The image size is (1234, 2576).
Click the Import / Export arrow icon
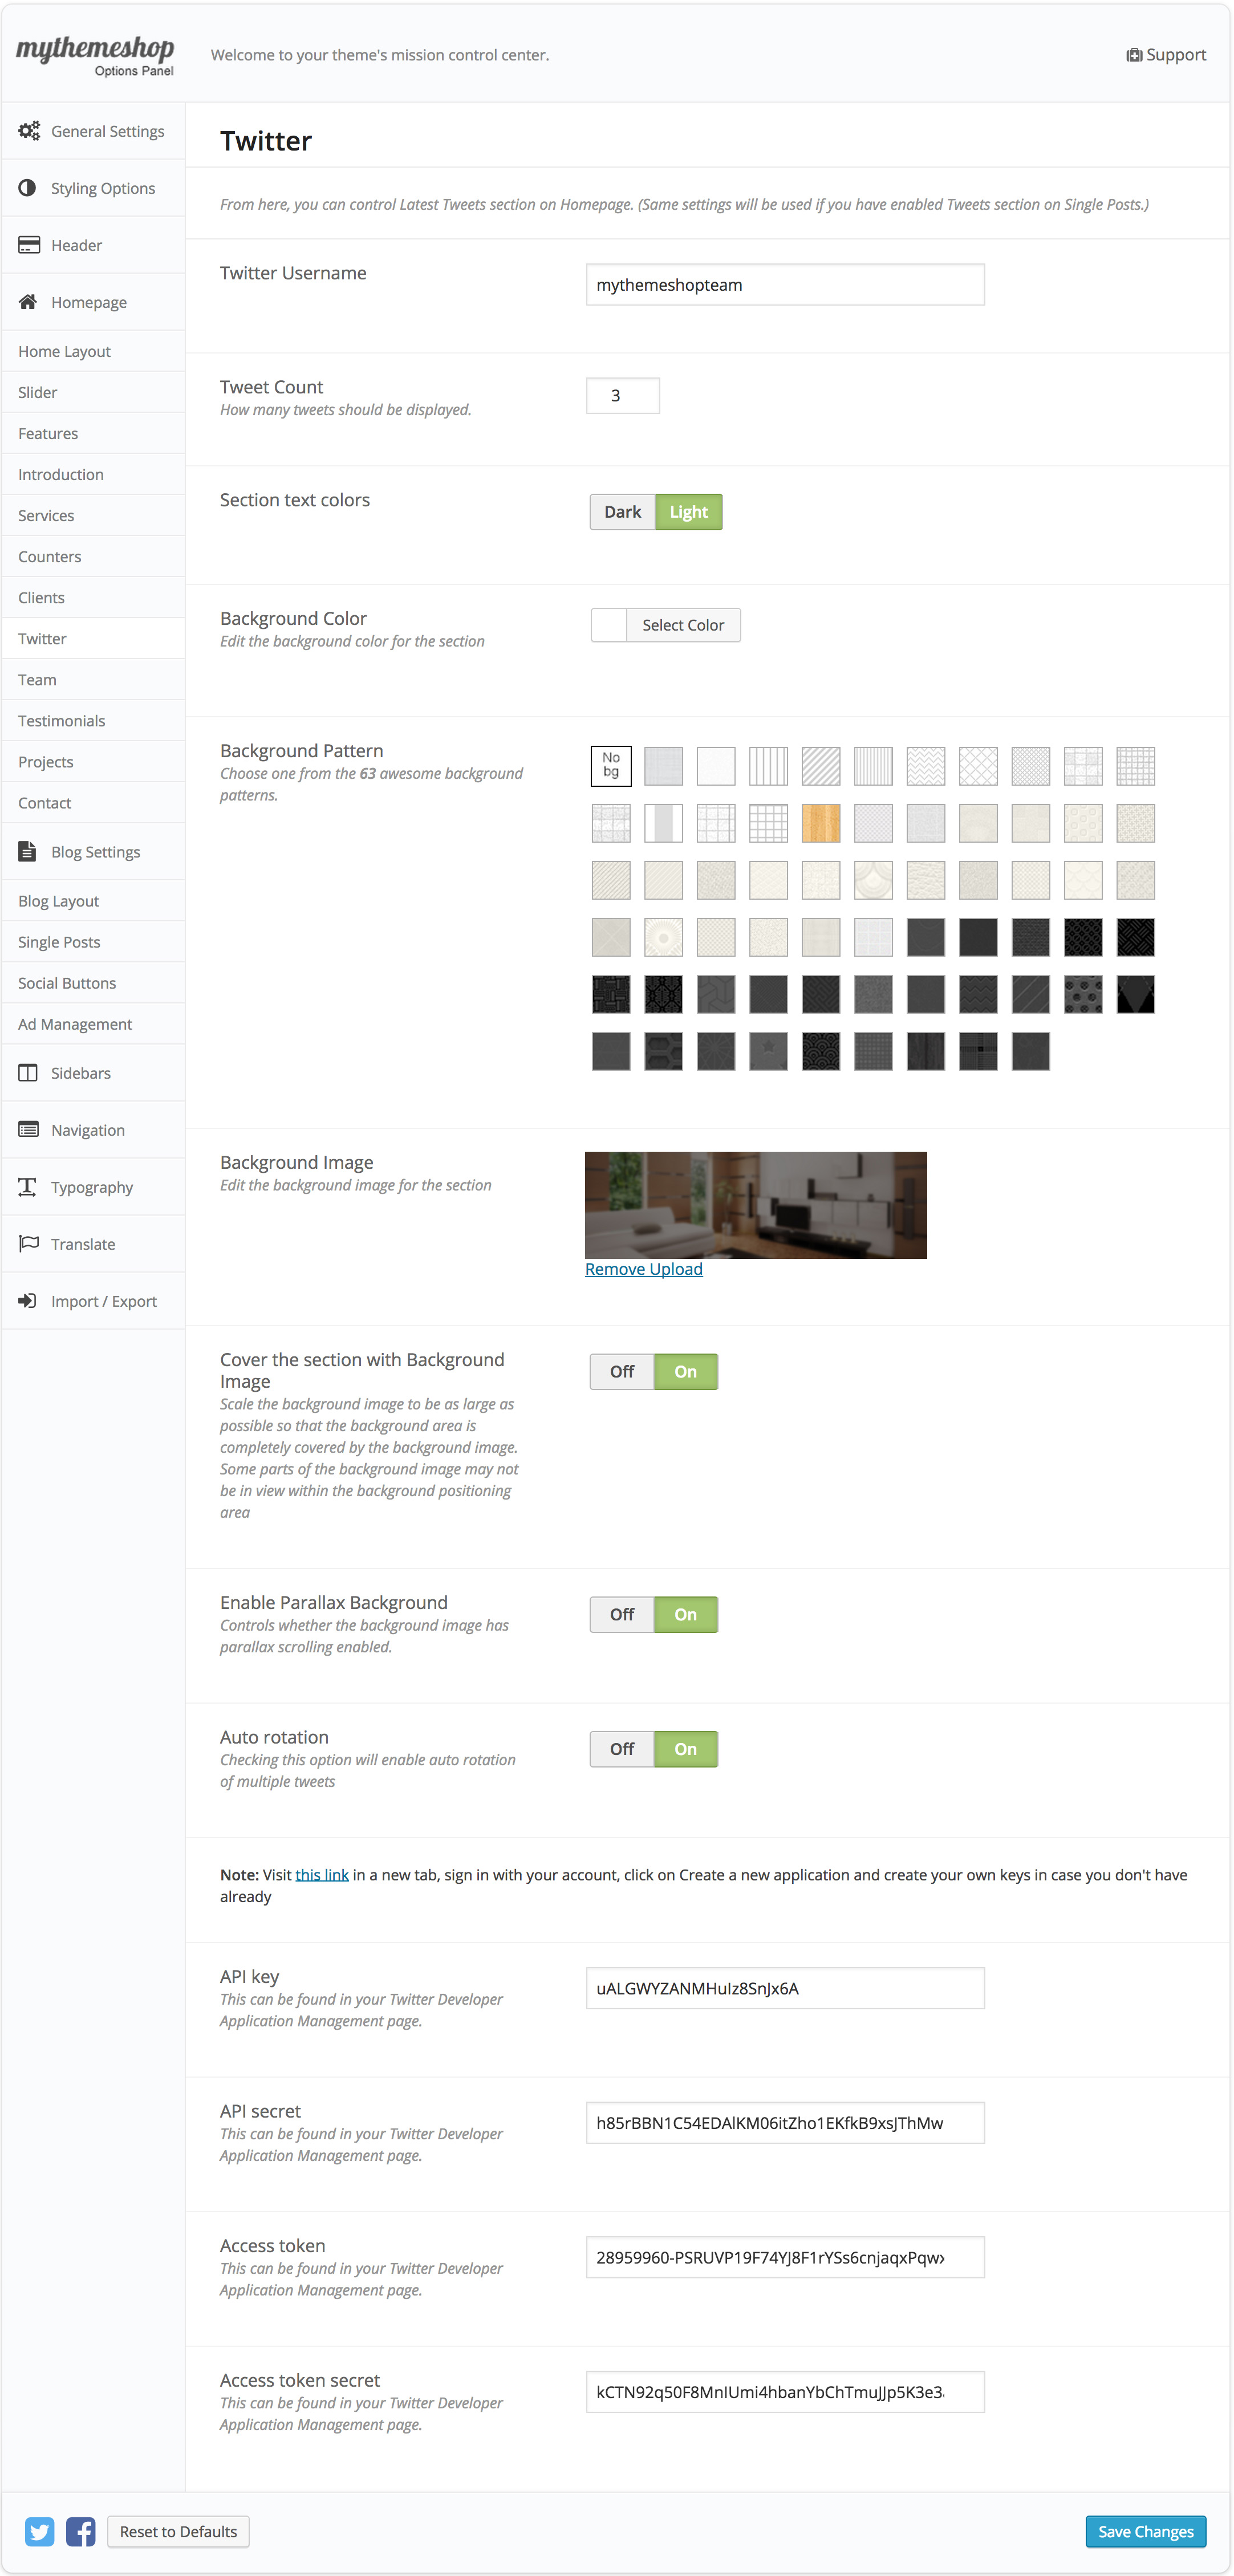tap(28, 1301)
